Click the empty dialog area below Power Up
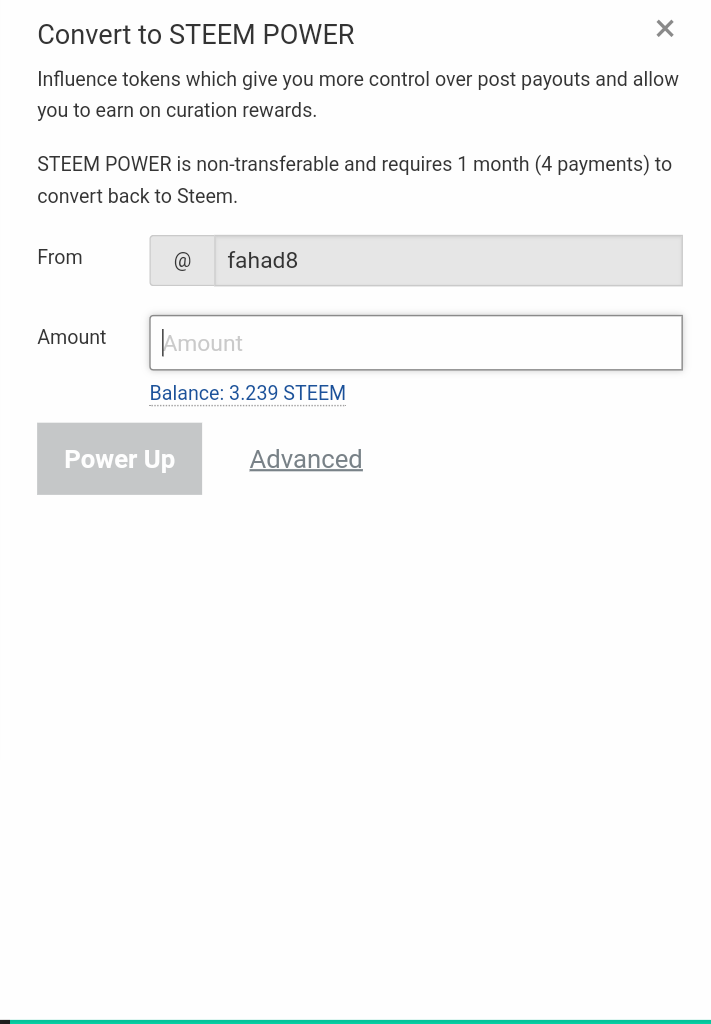Screen dimensions: 711x1024 pos(355,751)
